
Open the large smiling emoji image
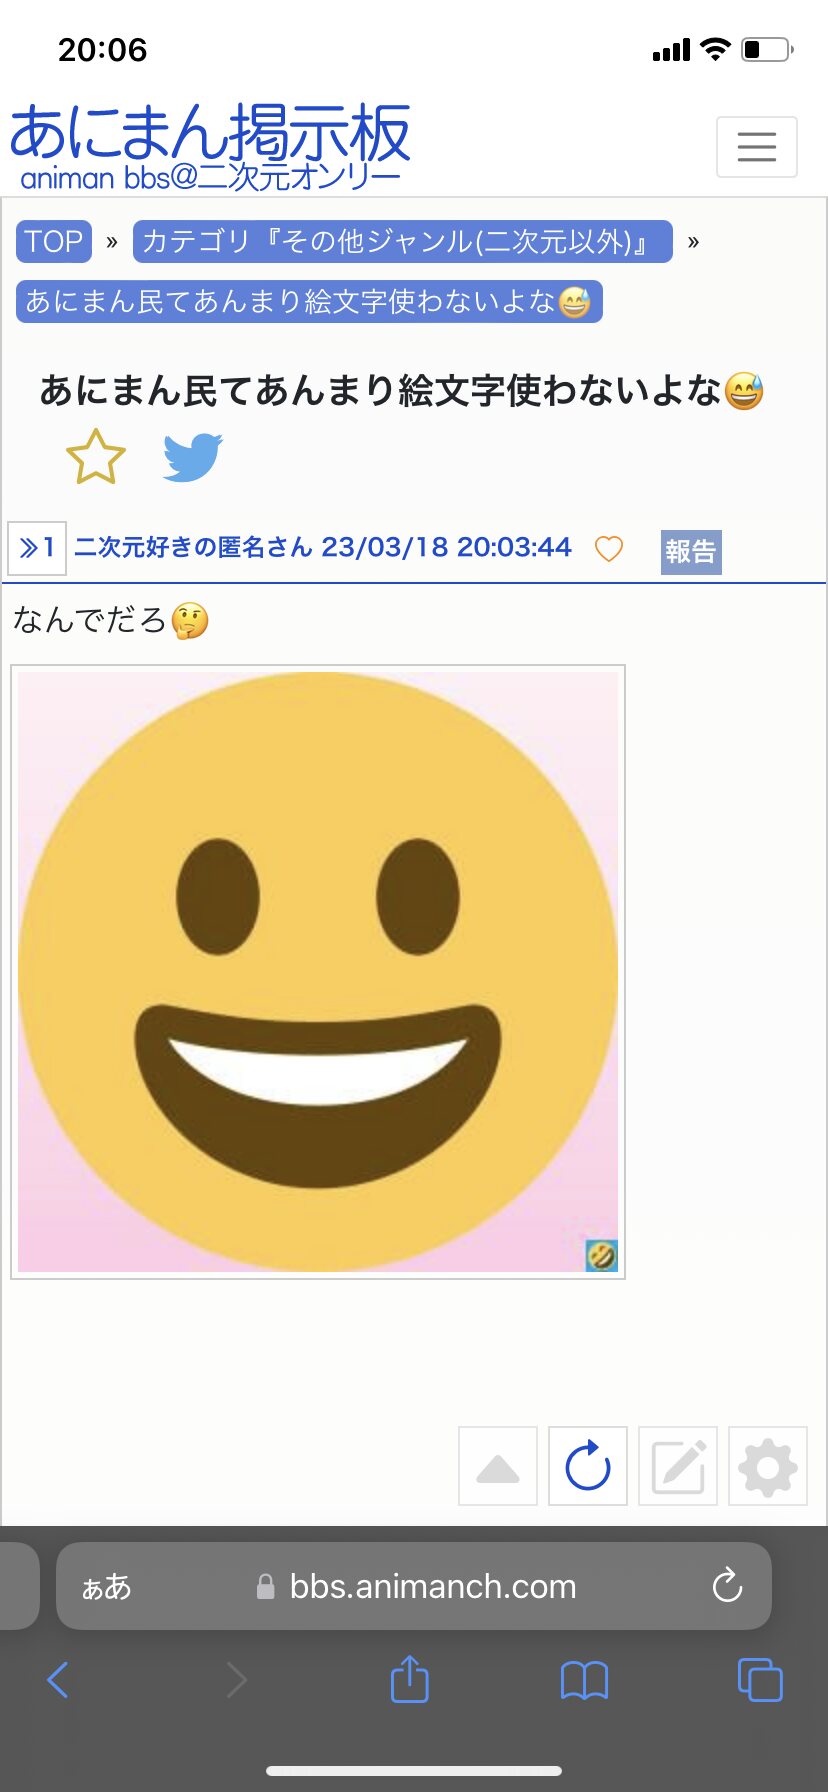[318, 972]
